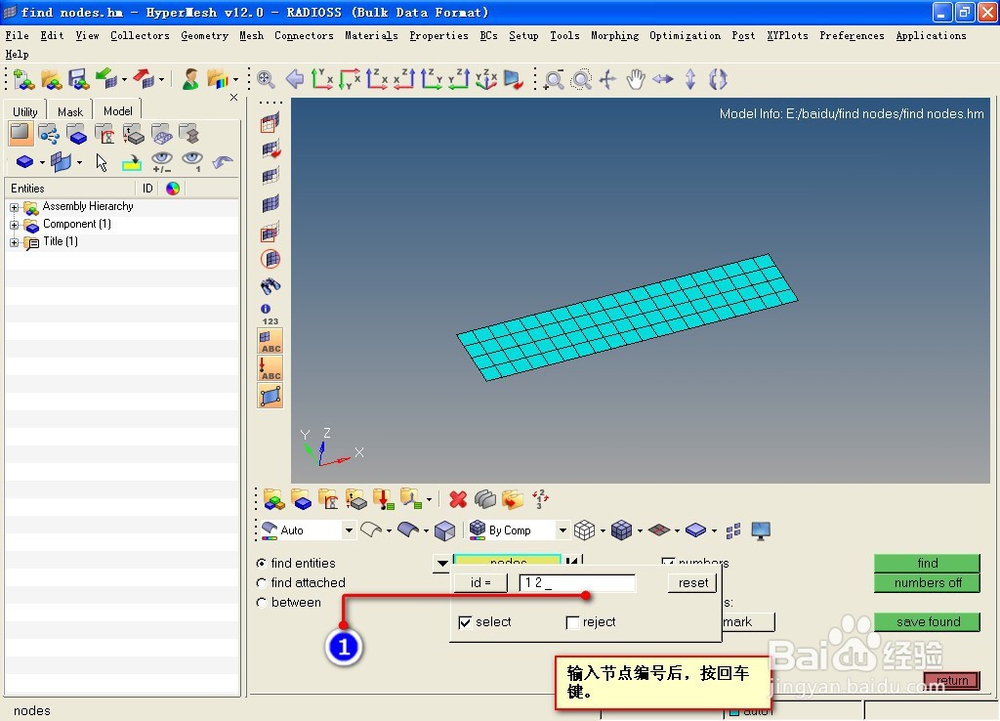Screen dimensions: 1000x721
Task: Click the save found button
Action: (927, 622)
